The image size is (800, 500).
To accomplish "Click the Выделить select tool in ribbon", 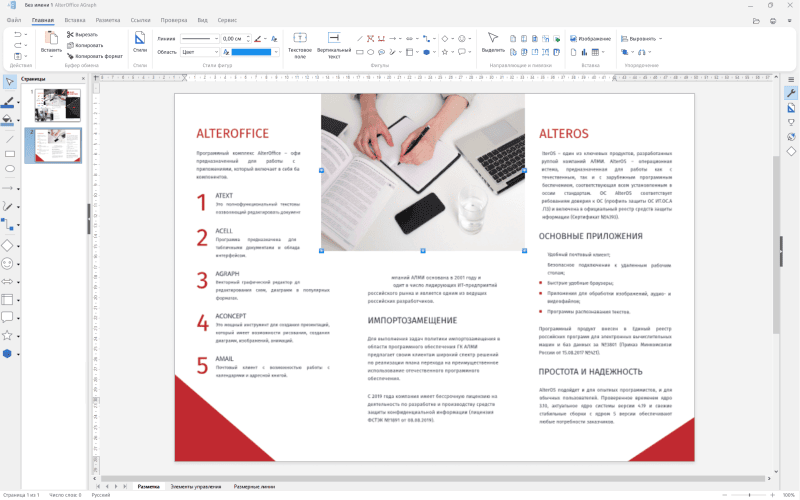I will pyautogui.click(x=492, y=43).
